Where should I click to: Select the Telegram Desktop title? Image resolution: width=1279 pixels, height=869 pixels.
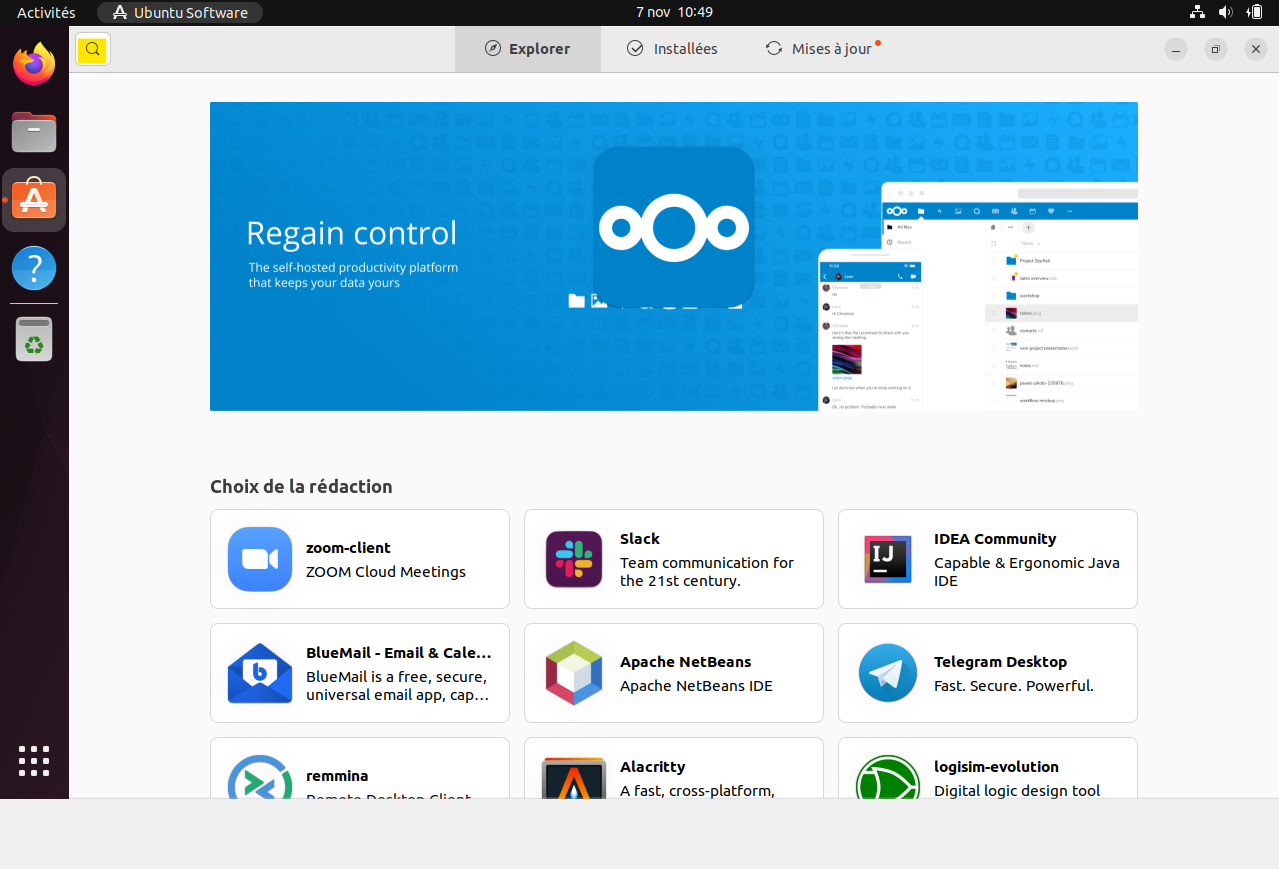(x=1000, y=662)
